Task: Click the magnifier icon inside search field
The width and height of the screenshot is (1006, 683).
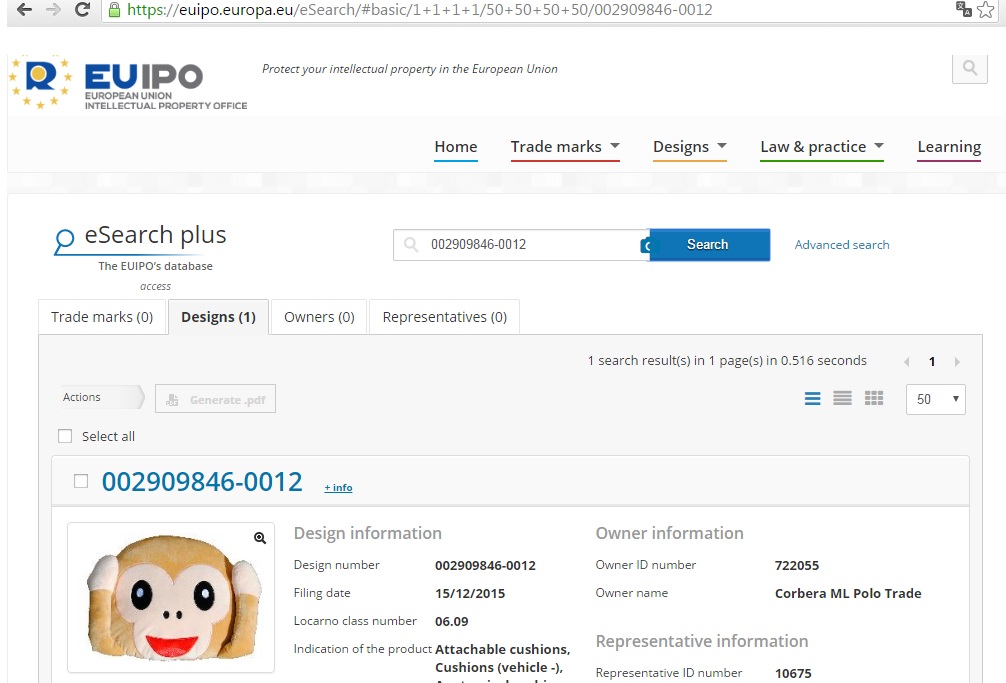Action: 411,244
